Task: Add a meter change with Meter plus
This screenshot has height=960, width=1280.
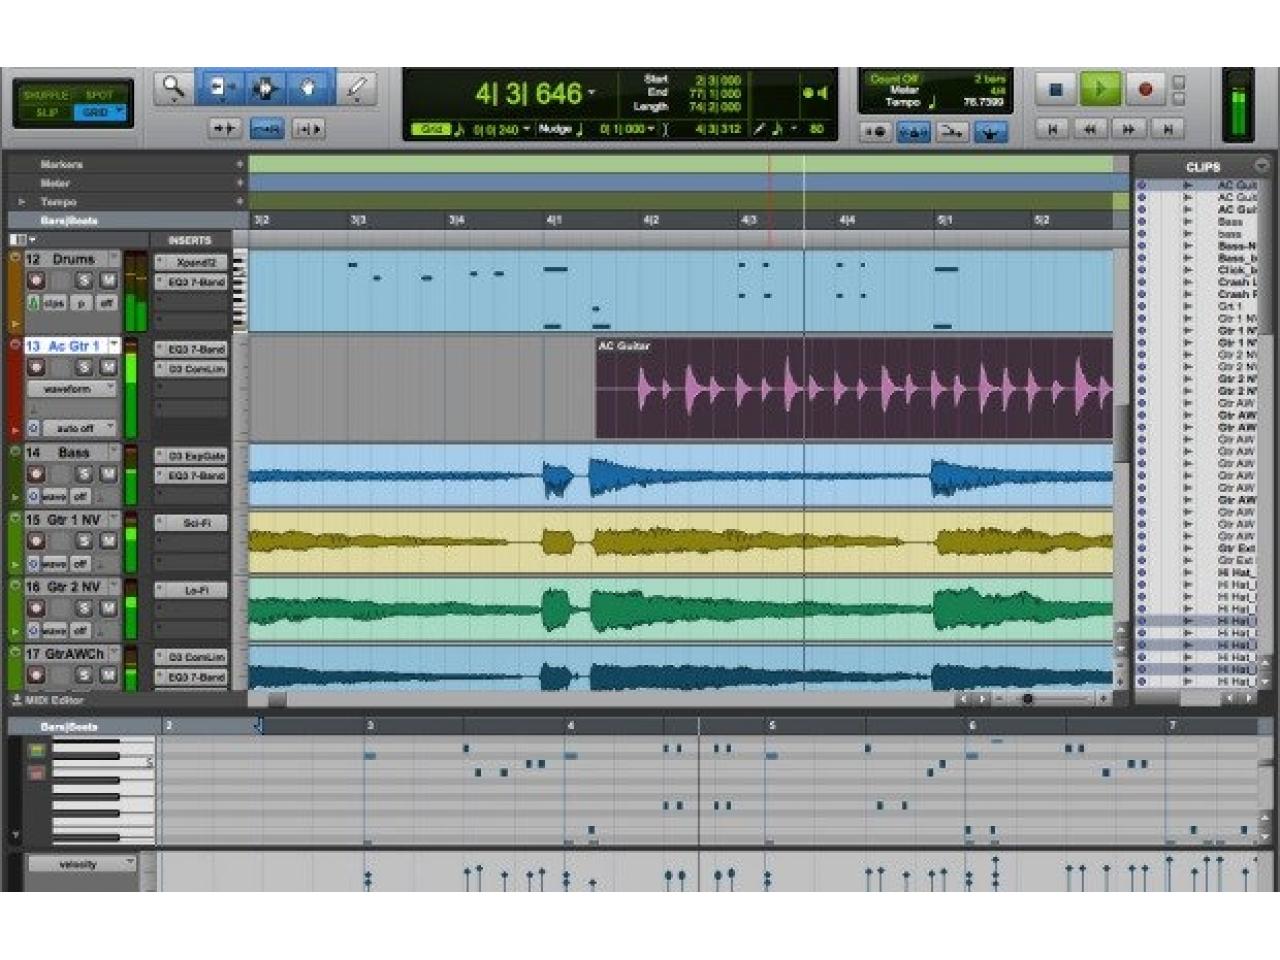Action: (240, 183)
